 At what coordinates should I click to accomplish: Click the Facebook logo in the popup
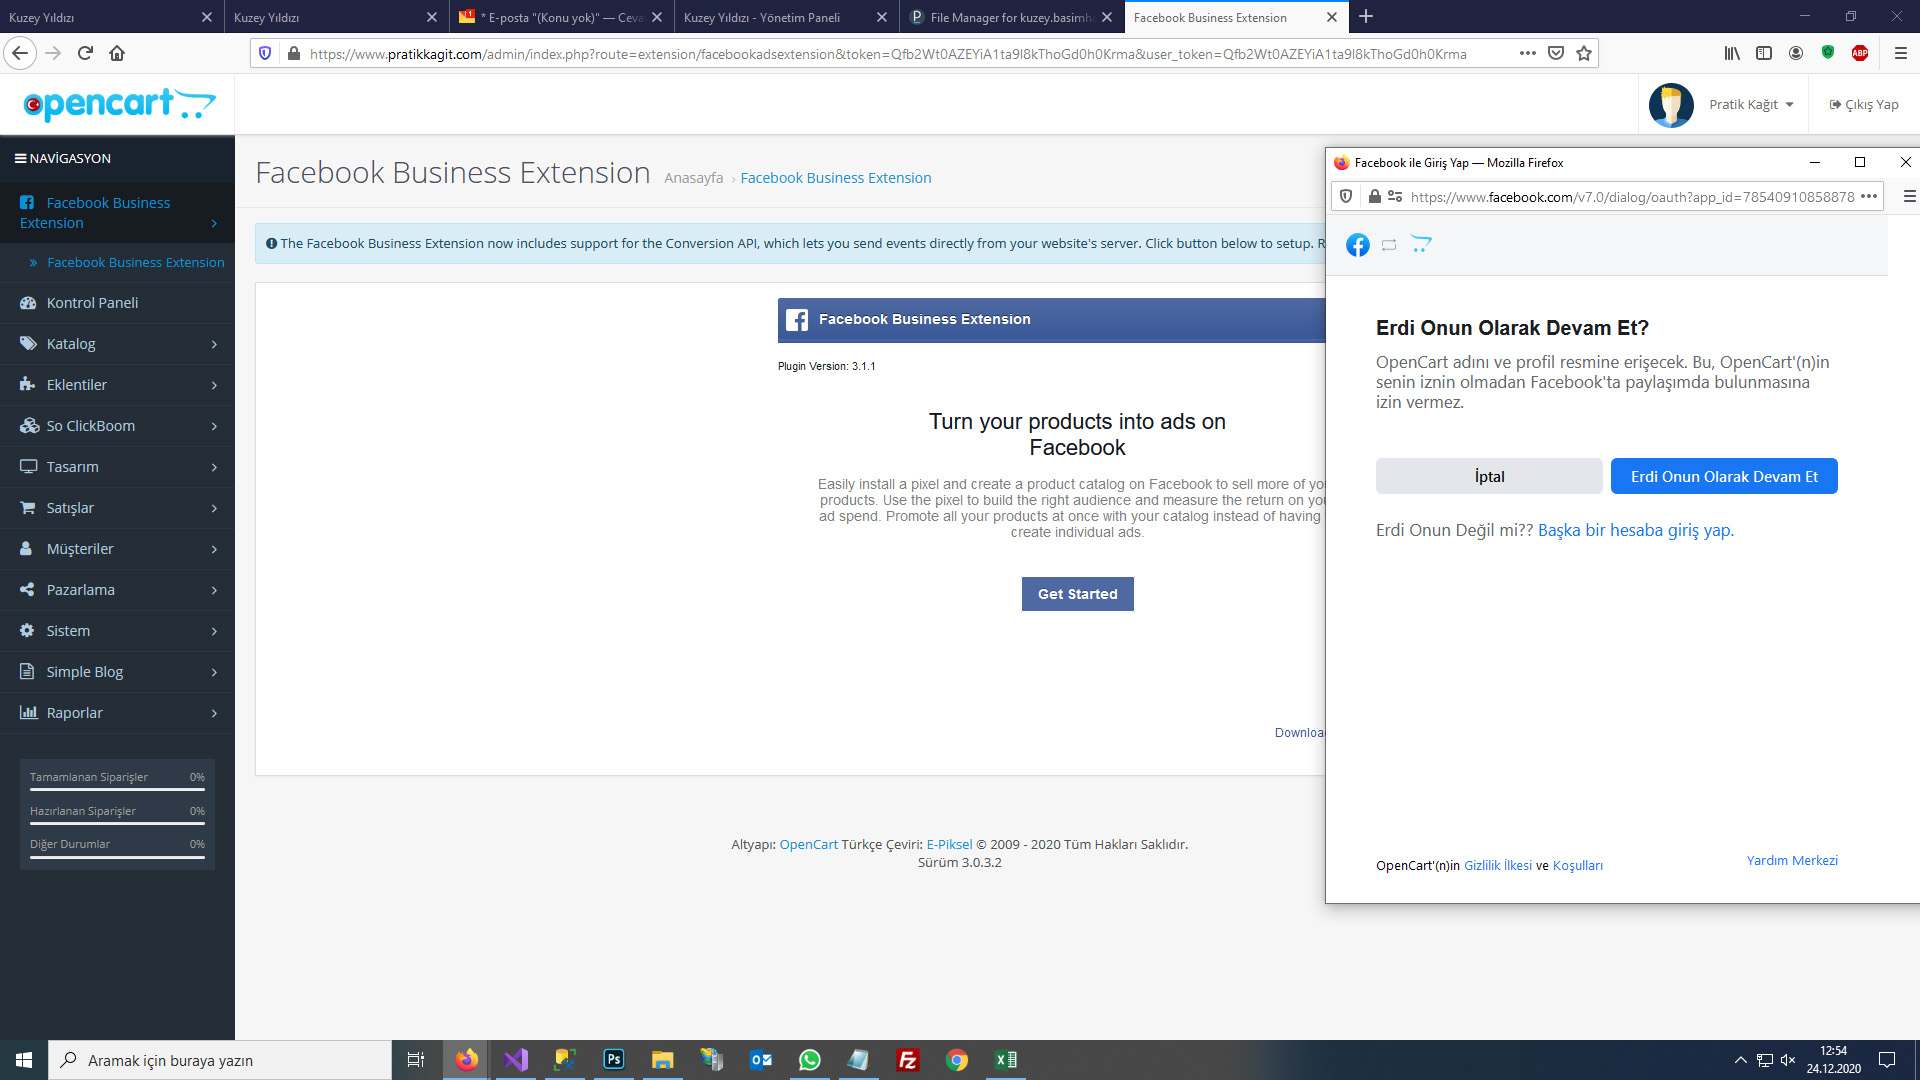click(1357, 245)
